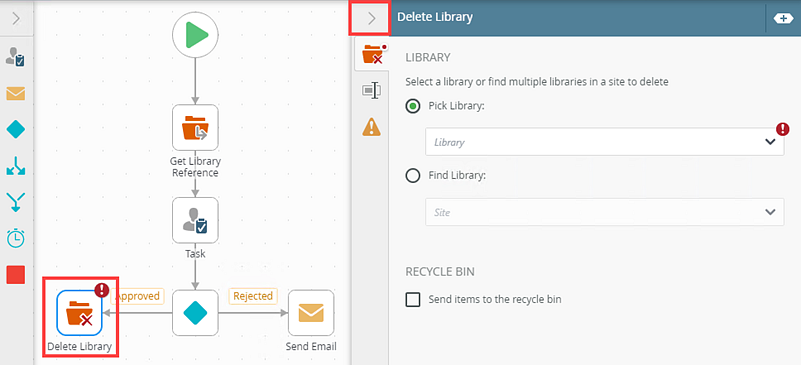Image resolution: width=801 pixels, height=365 pixels.
Task: Open the Errors warning triangle tab
Action: click(x=371, y=126)
